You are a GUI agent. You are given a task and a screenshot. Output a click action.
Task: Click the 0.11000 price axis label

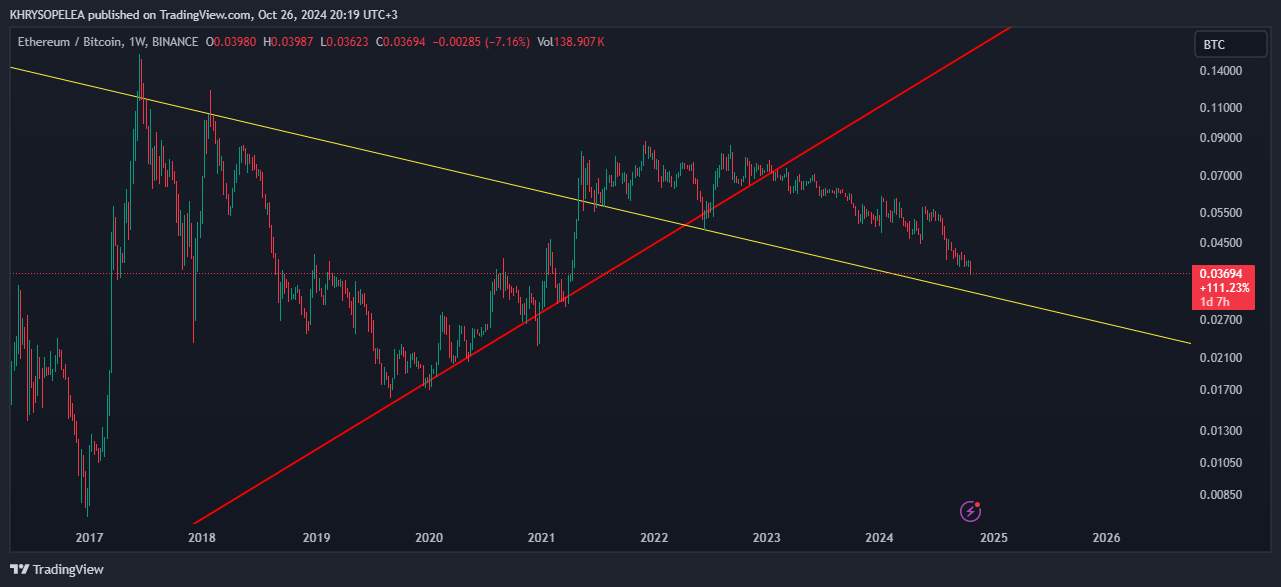(x=1220, y=107)
